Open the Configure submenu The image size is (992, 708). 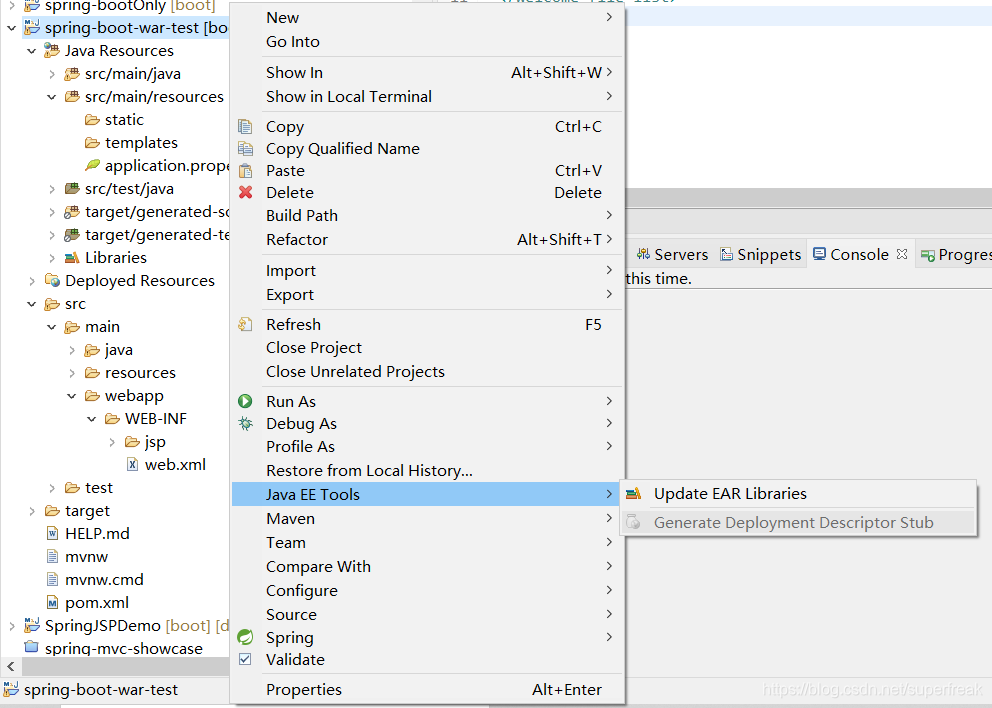point(427,591)
